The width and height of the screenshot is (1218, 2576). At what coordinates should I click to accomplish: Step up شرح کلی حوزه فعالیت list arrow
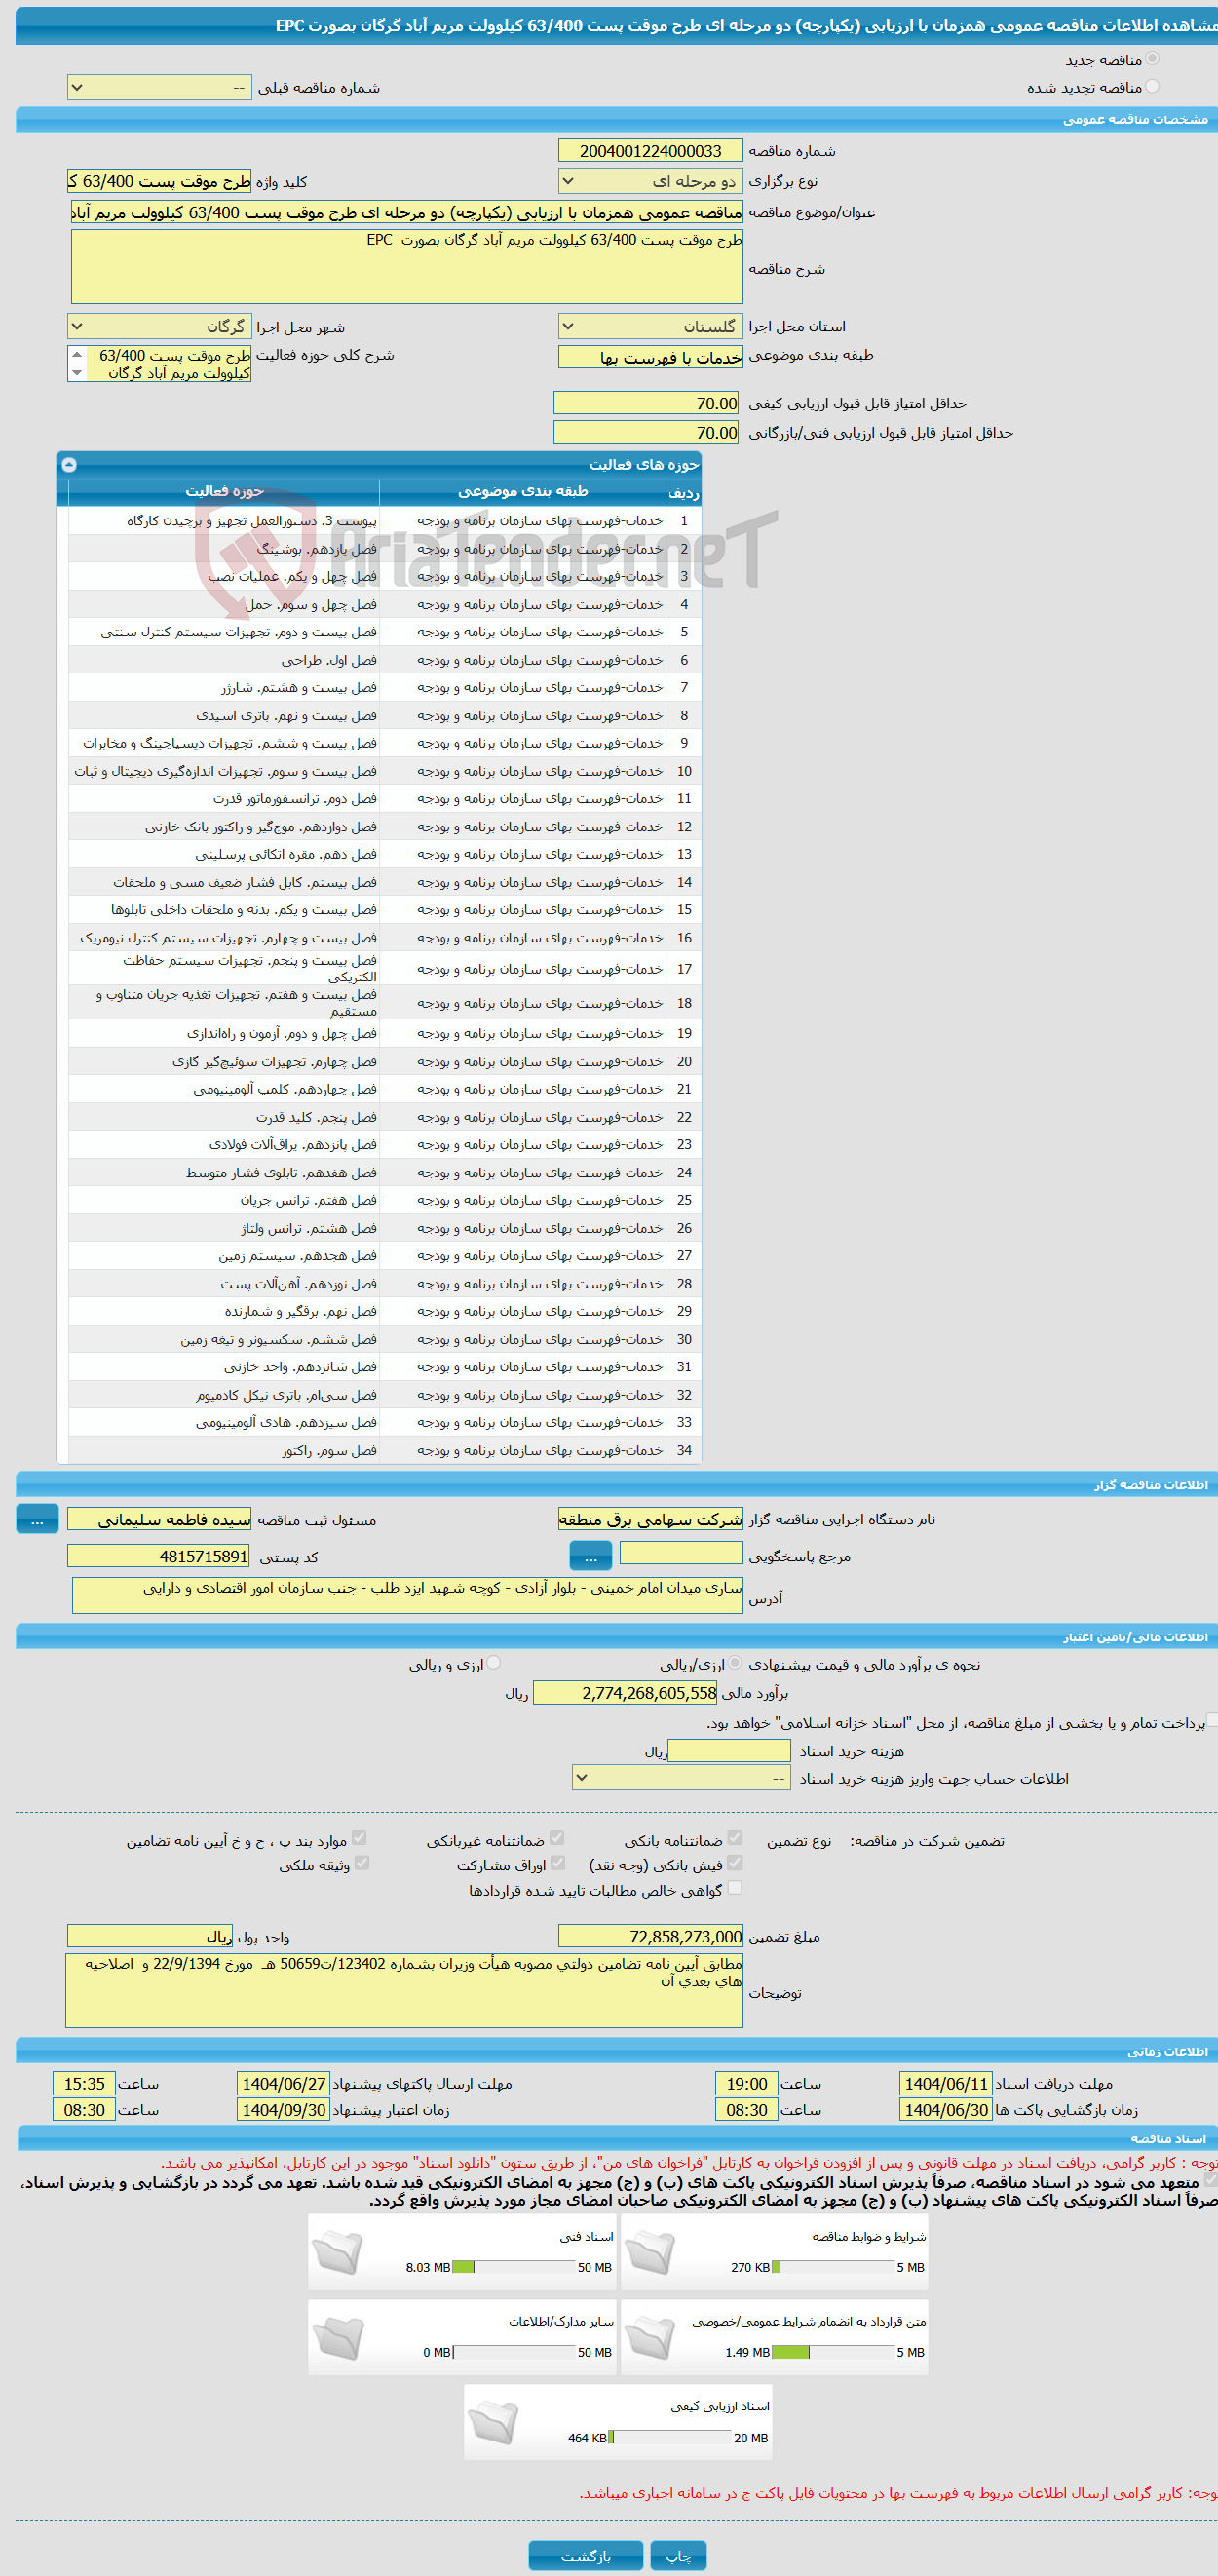pos(77,355)
